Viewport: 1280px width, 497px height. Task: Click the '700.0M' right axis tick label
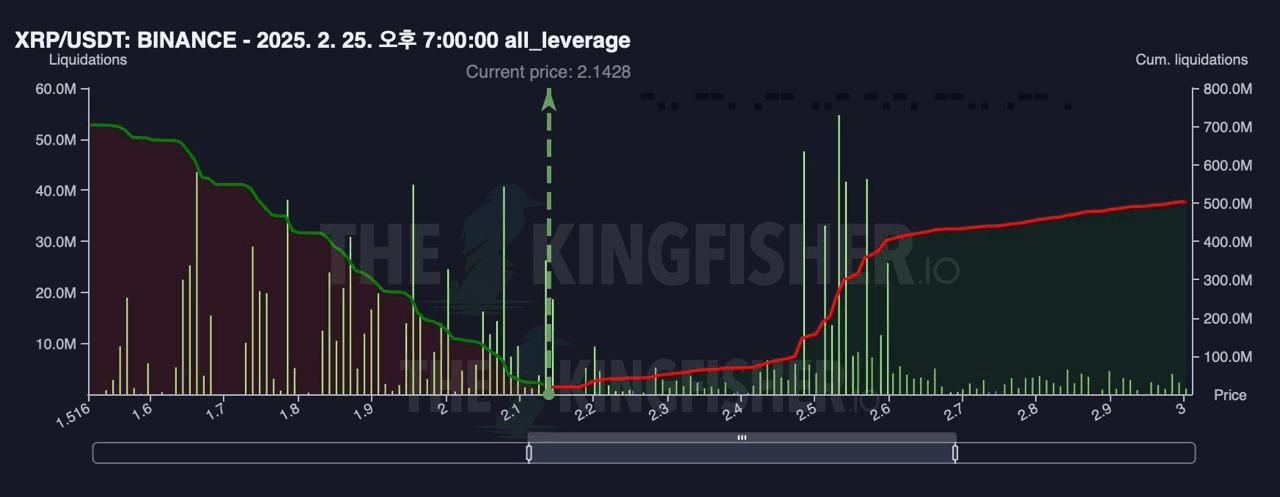pyautogui.click(x=1227, y=128)
